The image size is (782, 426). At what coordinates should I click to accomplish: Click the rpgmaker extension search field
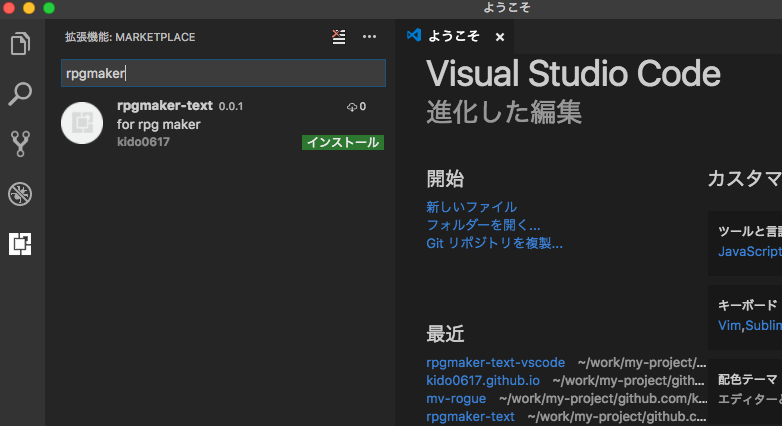pyautogui.click(x=223, y=73)
